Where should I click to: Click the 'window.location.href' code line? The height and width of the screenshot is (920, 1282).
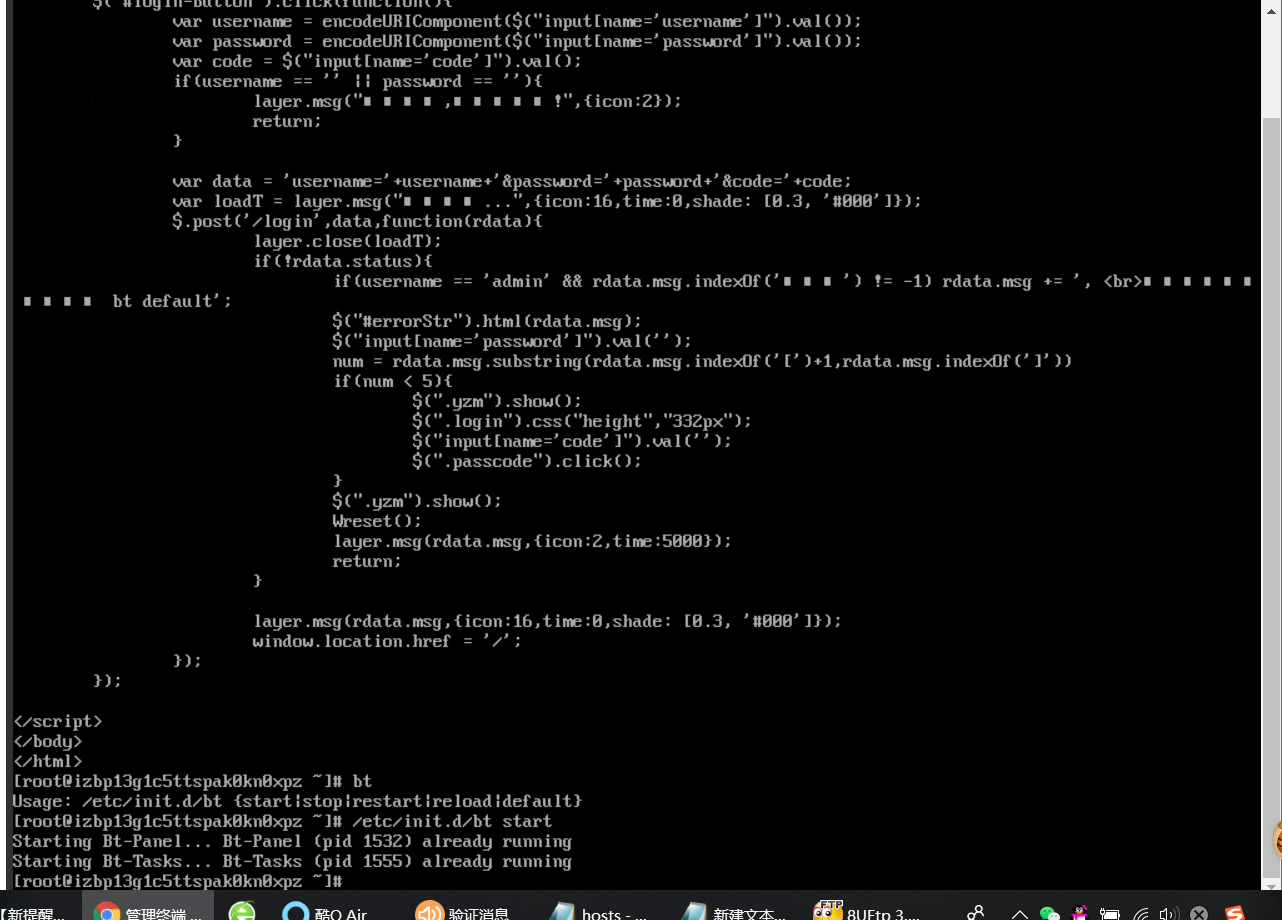[x=387, y=641]
